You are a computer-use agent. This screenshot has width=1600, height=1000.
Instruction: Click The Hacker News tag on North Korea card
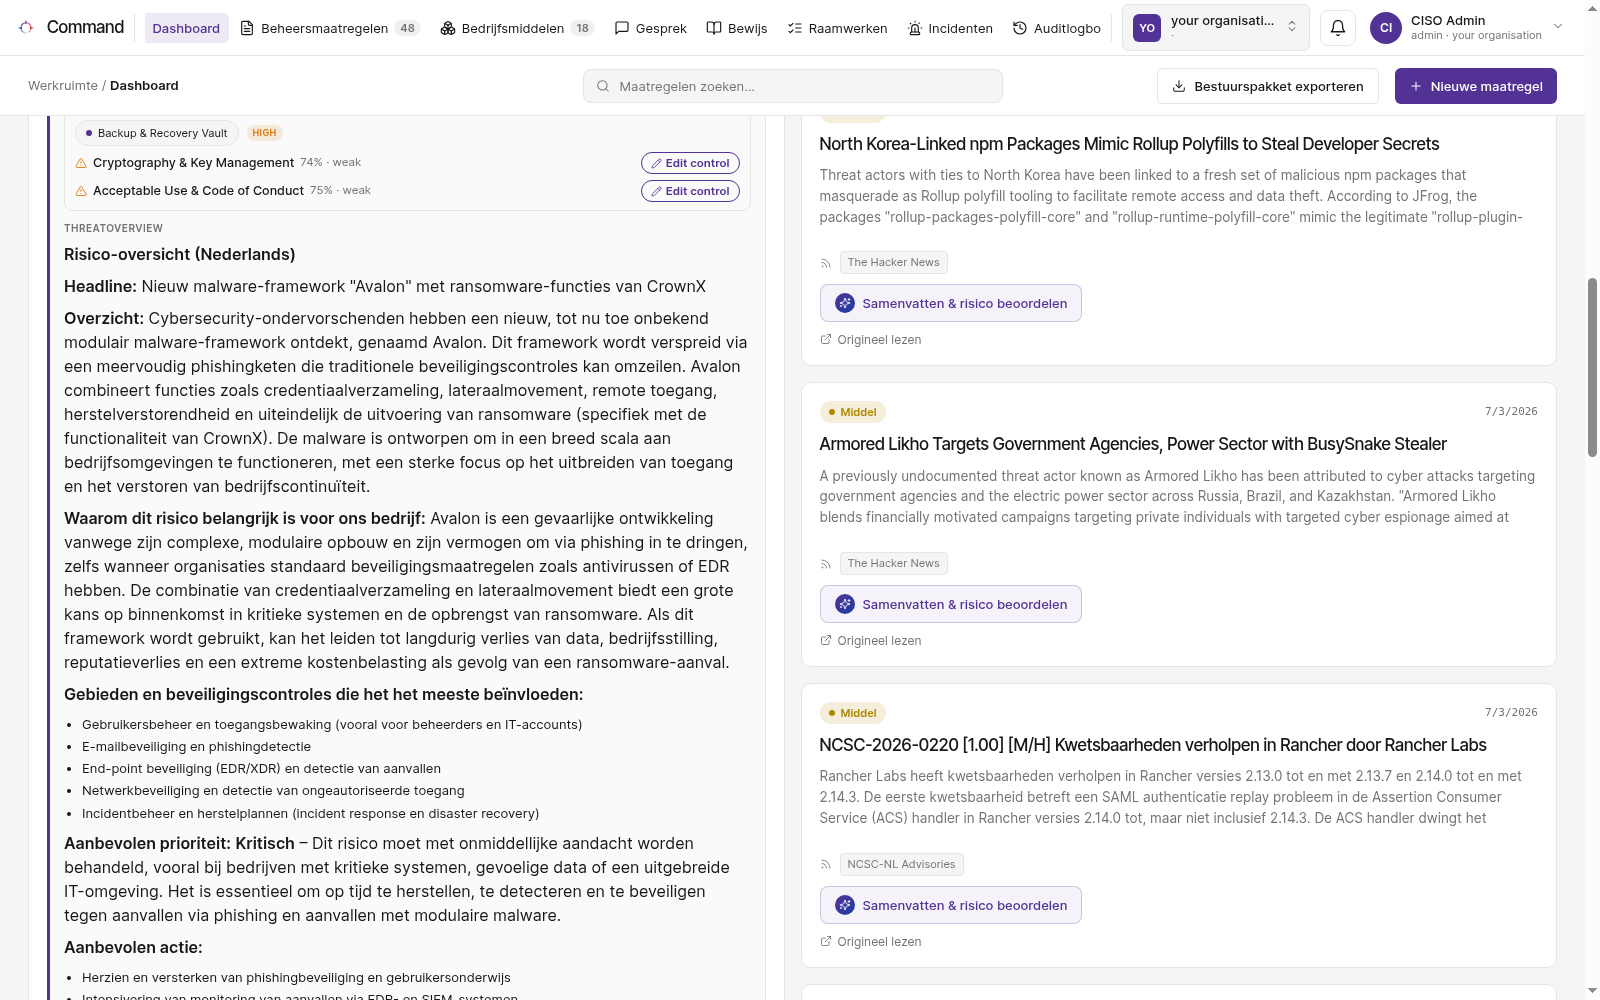click(x=894, y=262)
